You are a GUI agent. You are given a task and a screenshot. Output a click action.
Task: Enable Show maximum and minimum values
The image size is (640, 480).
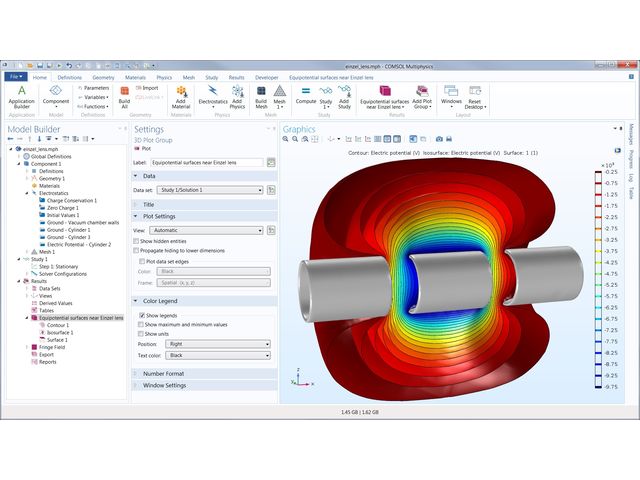point(141,325)
